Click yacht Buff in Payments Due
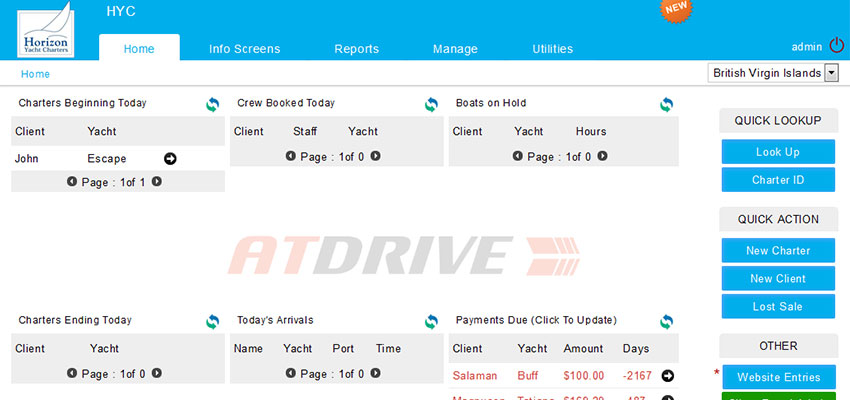Viewport: 850px width, 400px height. 527,376
